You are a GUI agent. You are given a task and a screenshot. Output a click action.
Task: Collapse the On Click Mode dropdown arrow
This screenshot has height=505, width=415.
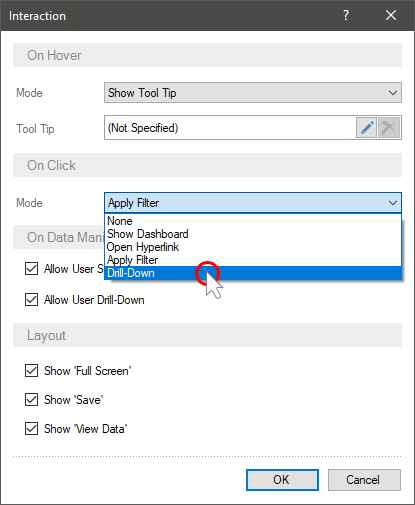[x=393, y=203]
